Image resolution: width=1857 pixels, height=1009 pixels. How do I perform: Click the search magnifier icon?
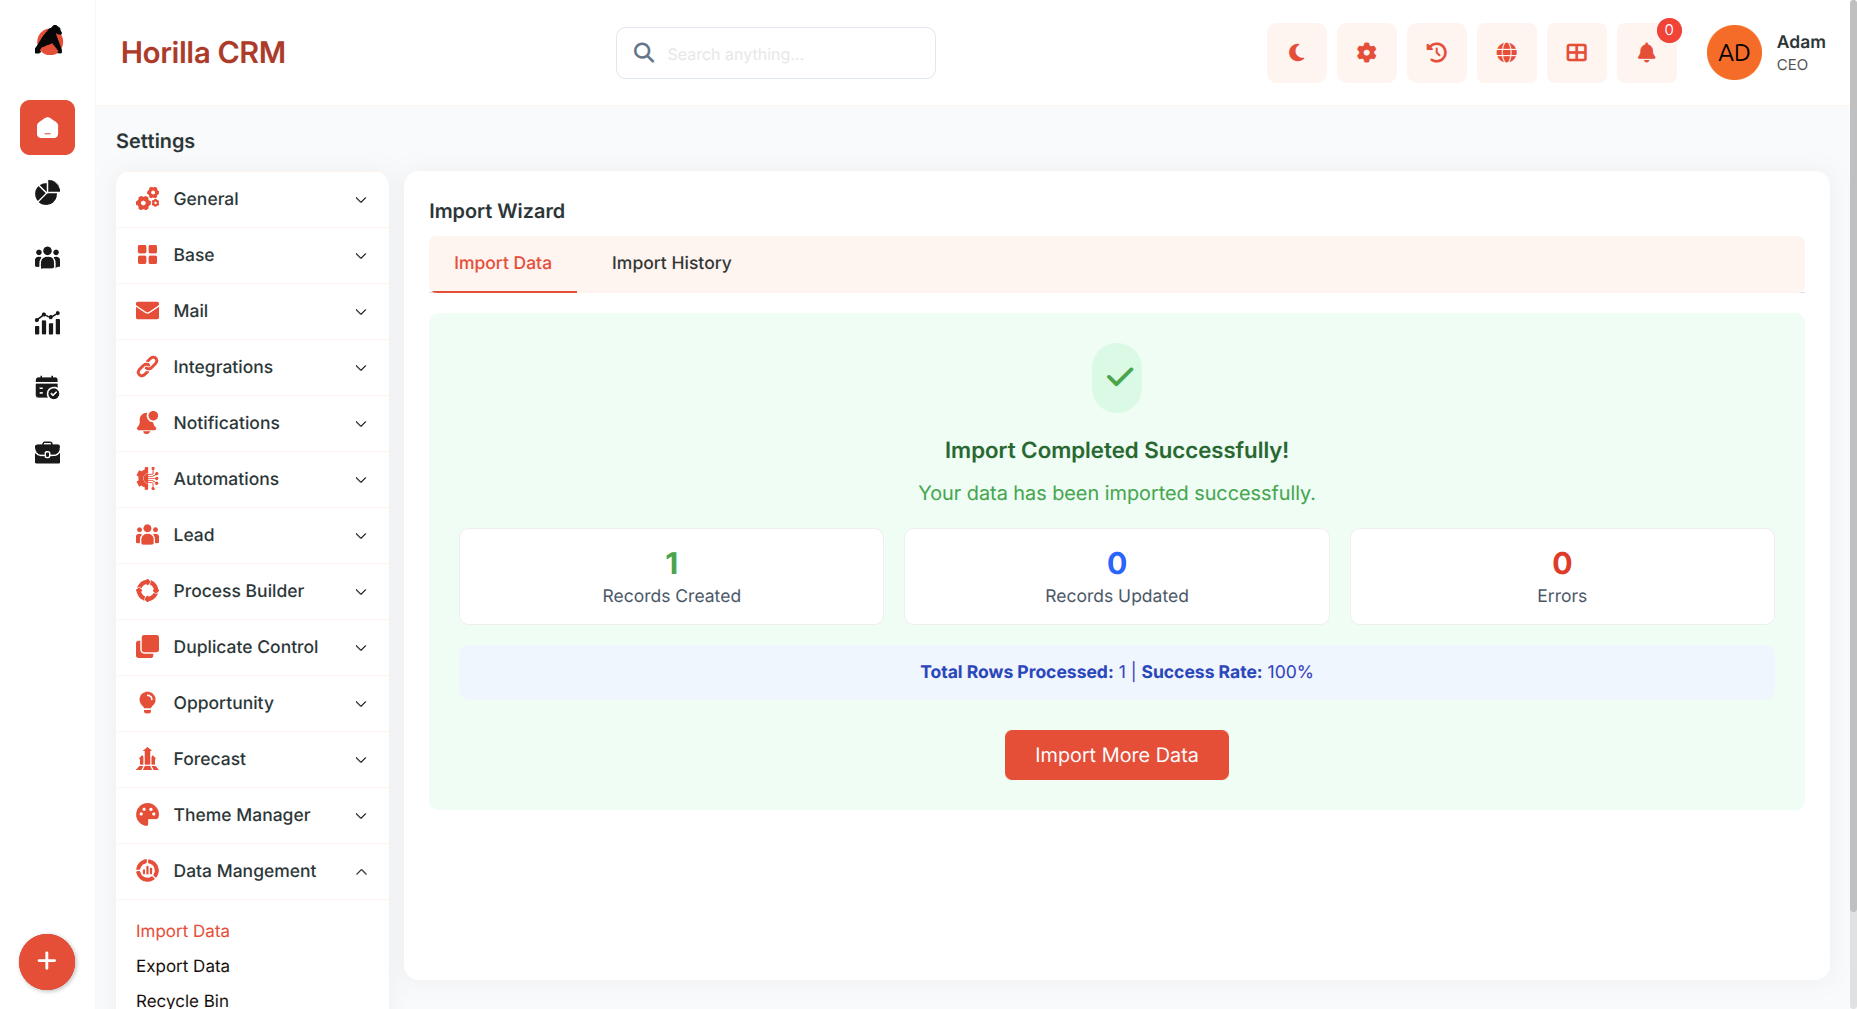[x=644, y=53]
